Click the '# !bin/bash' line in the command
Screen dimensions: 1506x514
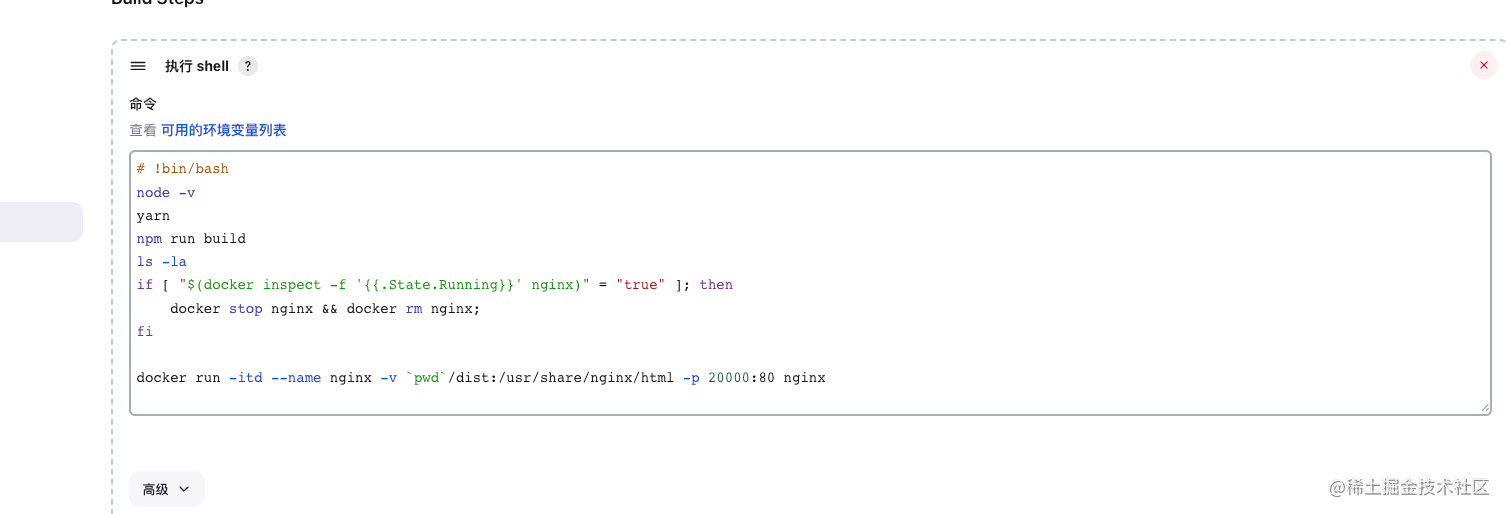tap(183, 169)
